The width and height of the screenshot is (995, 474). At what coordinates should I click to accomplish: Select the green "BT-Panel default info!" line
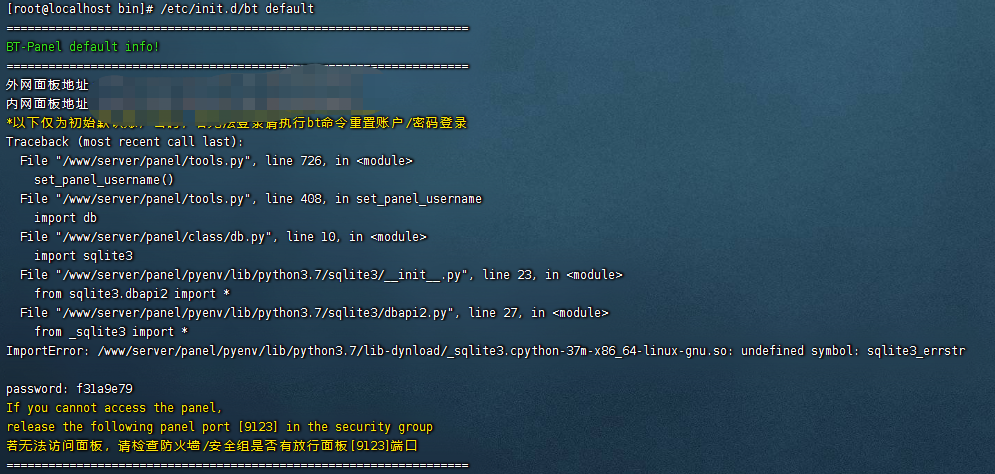(x=83, y=47)
